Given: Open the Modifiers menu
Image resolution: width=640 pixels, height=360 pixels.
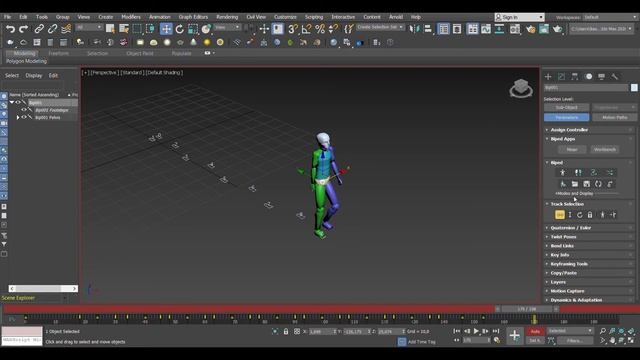Looking at the screenshot, I should point(131,17).
